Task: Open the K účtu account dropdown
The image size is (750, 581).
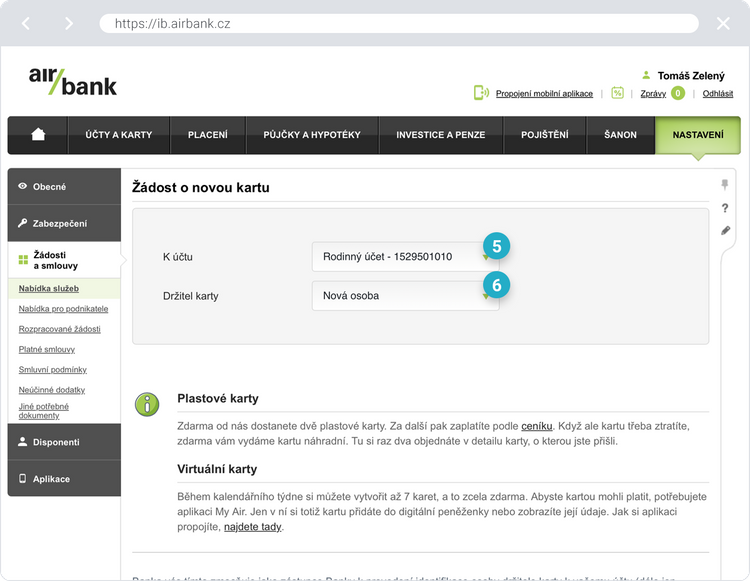Action: point(405,257)
